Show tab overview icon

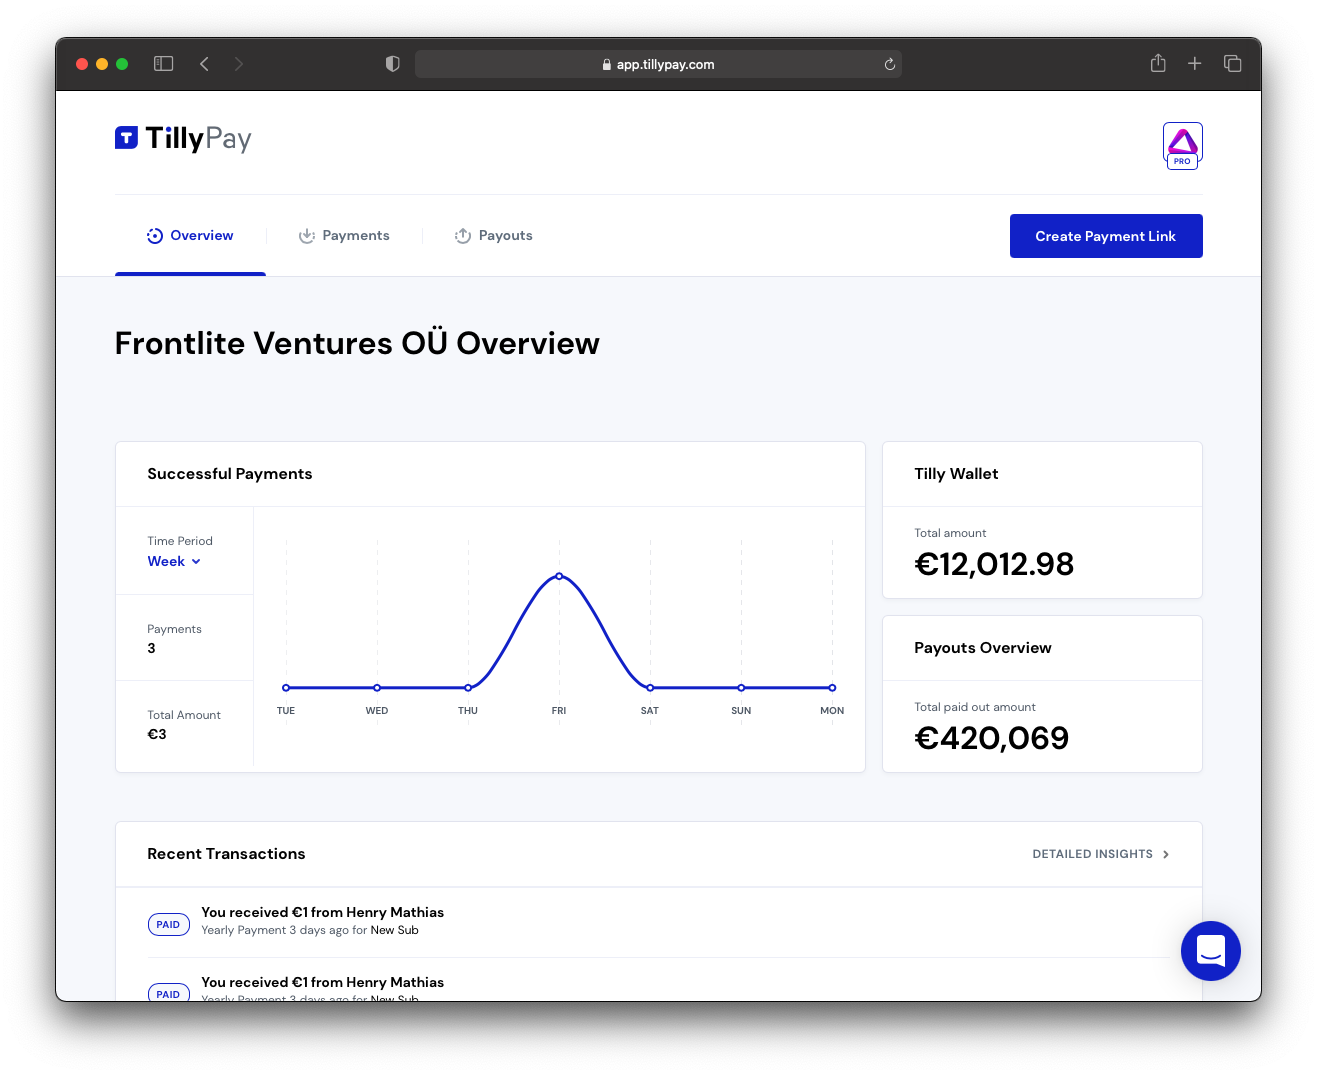1232,64
